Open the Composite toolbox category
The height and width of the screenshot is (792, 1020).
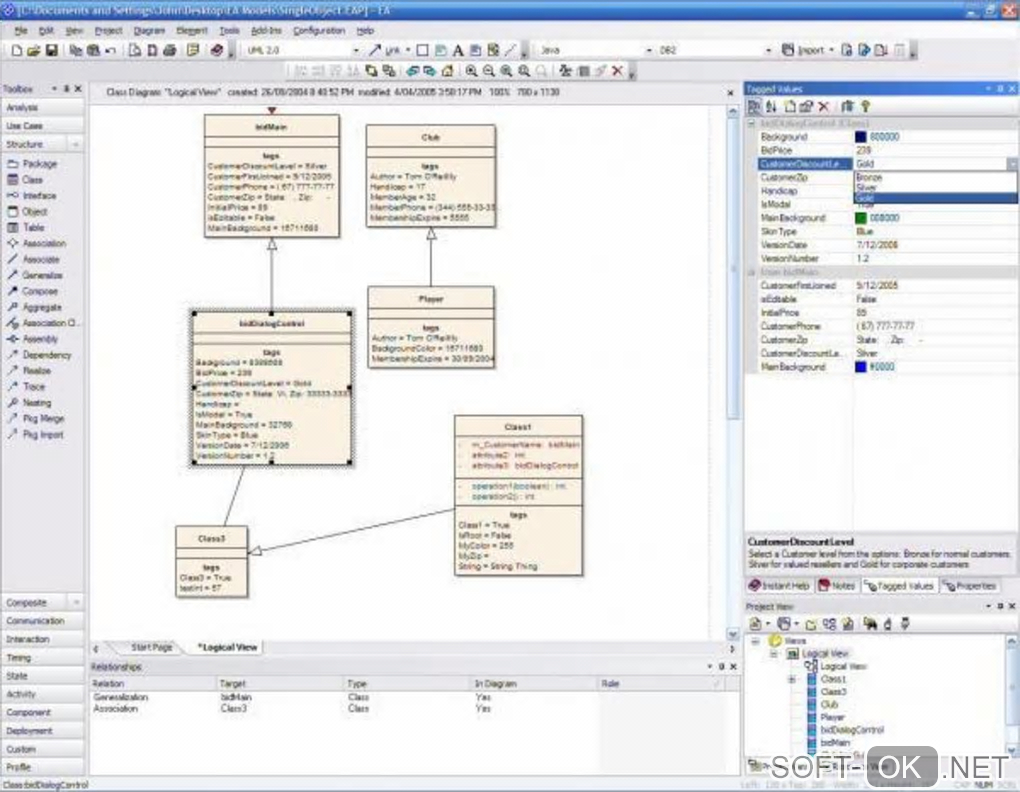click(34, 603)
